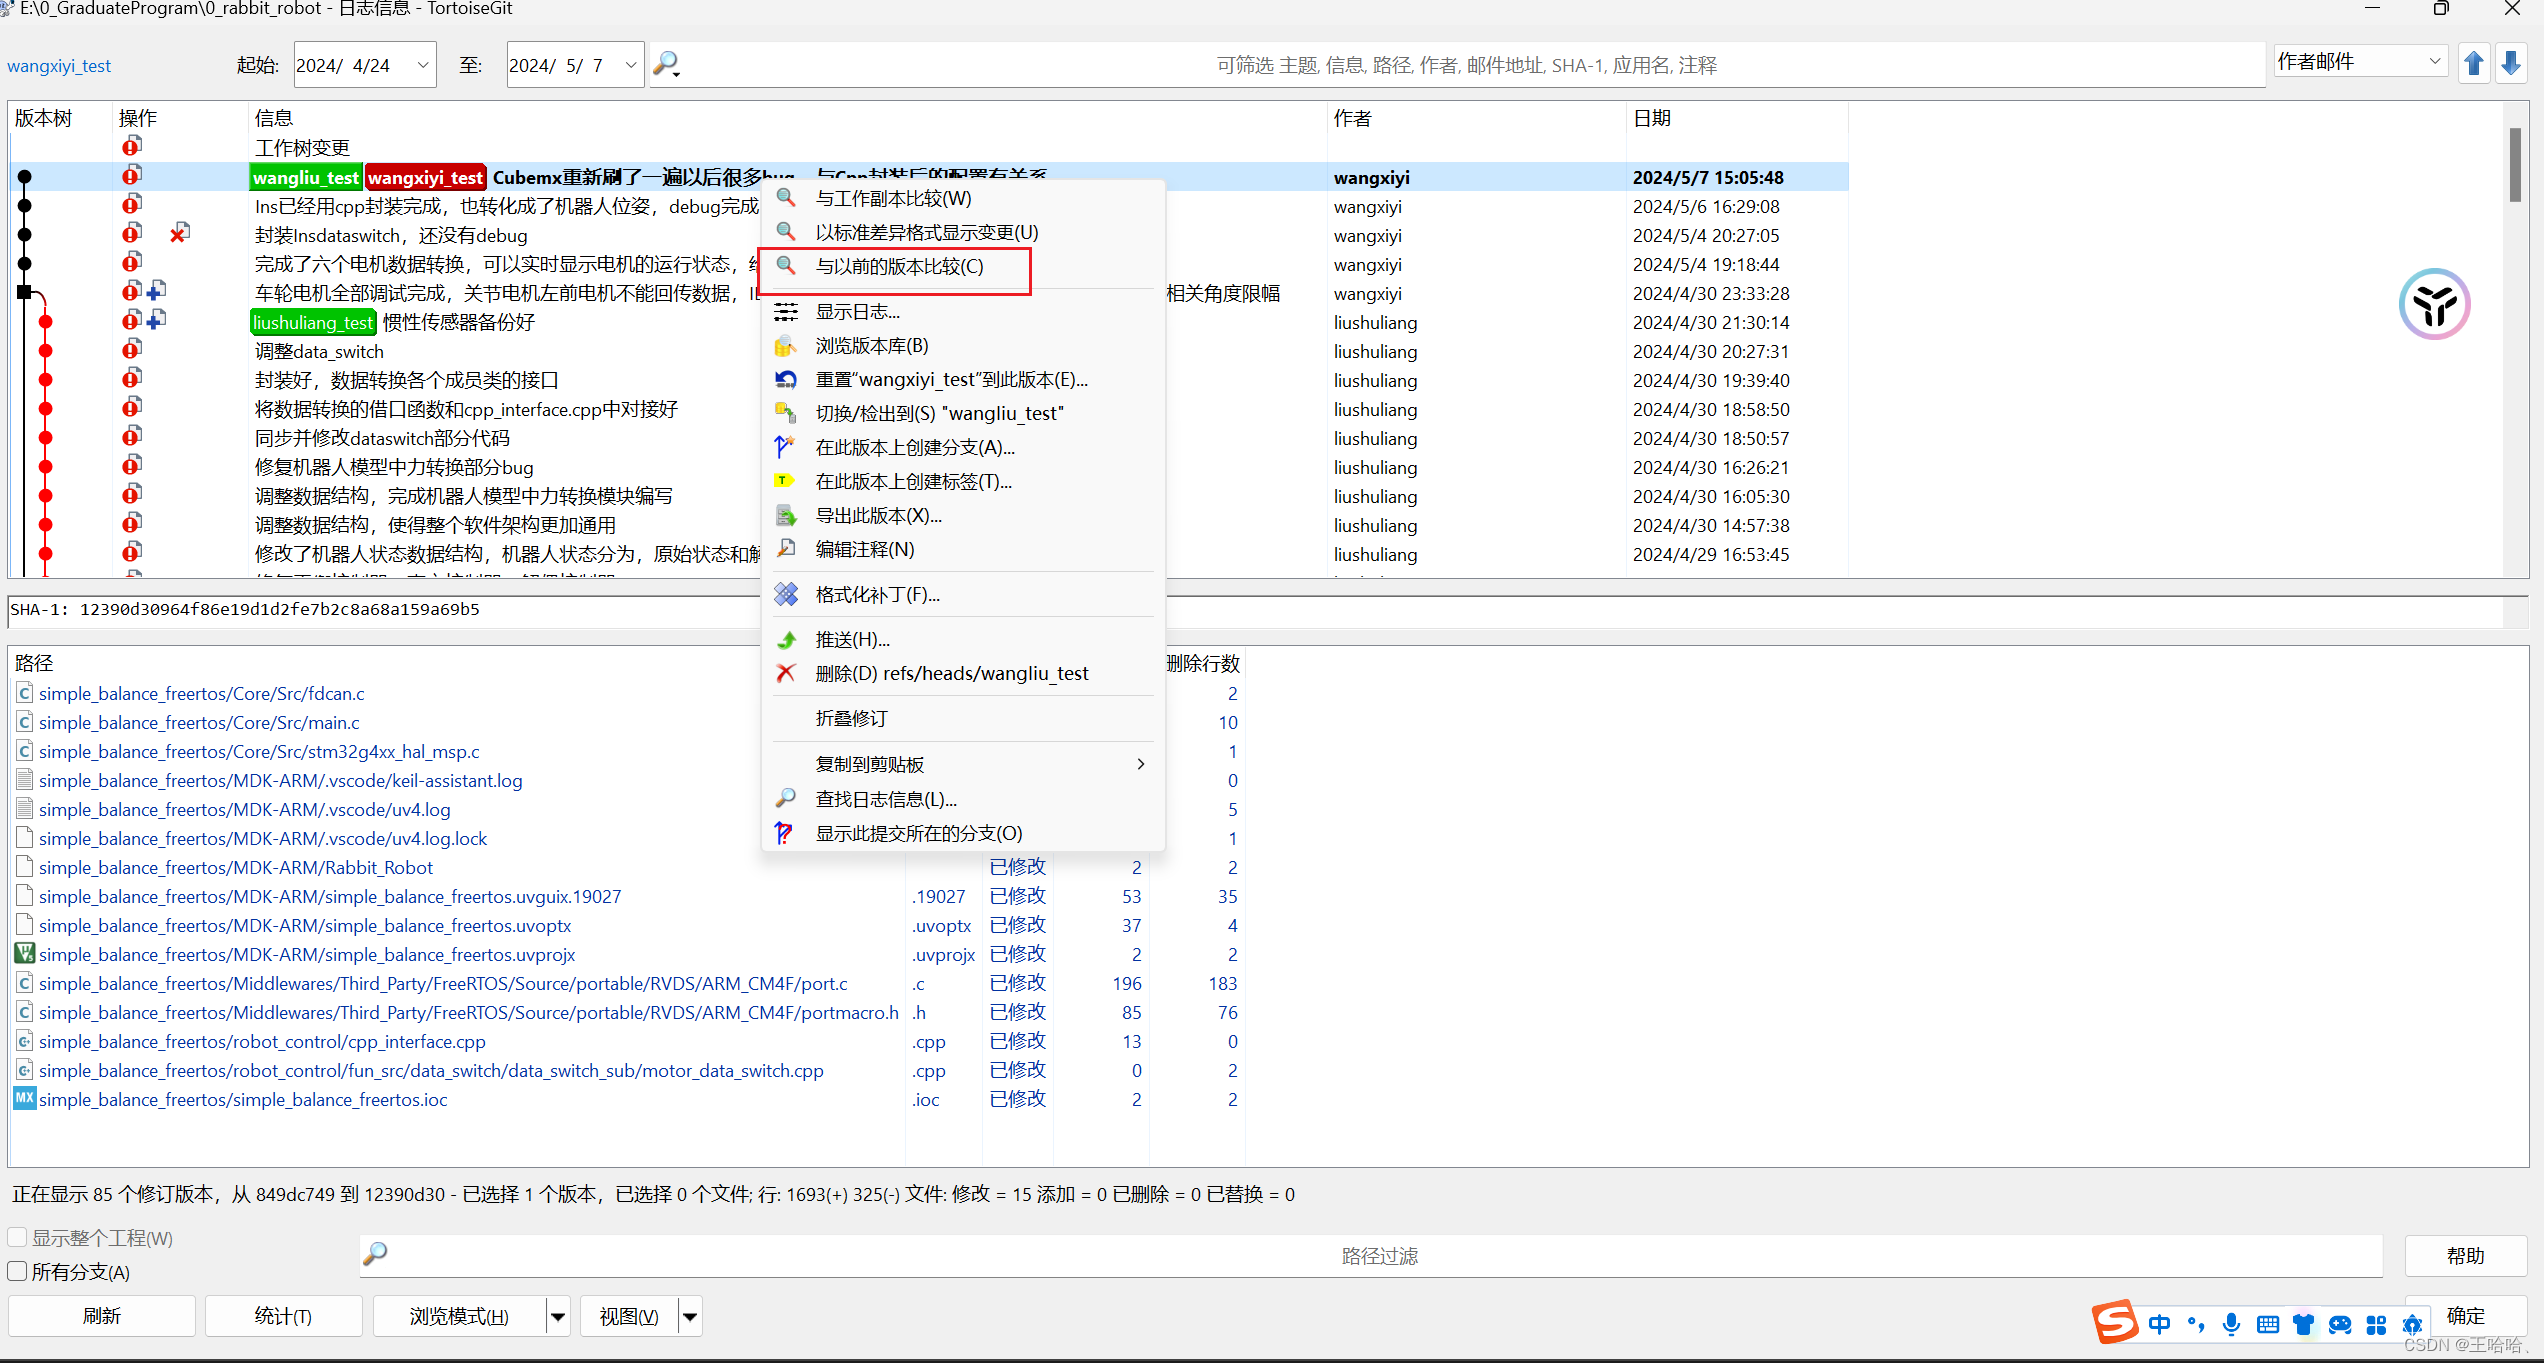Open the wangxiyi_test branch link
This screenshot has height=1363, width=2544.
59,66
